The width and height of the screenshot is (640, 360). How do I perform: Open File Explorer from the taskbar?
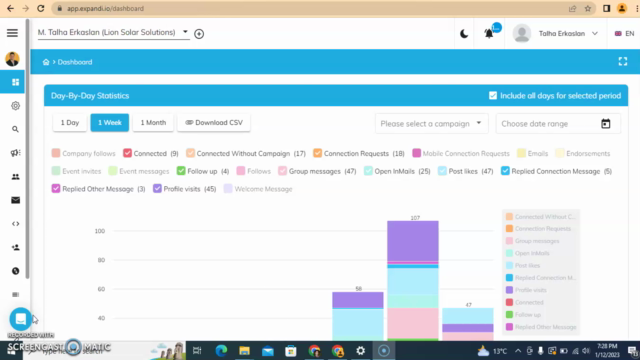point(244,351)
